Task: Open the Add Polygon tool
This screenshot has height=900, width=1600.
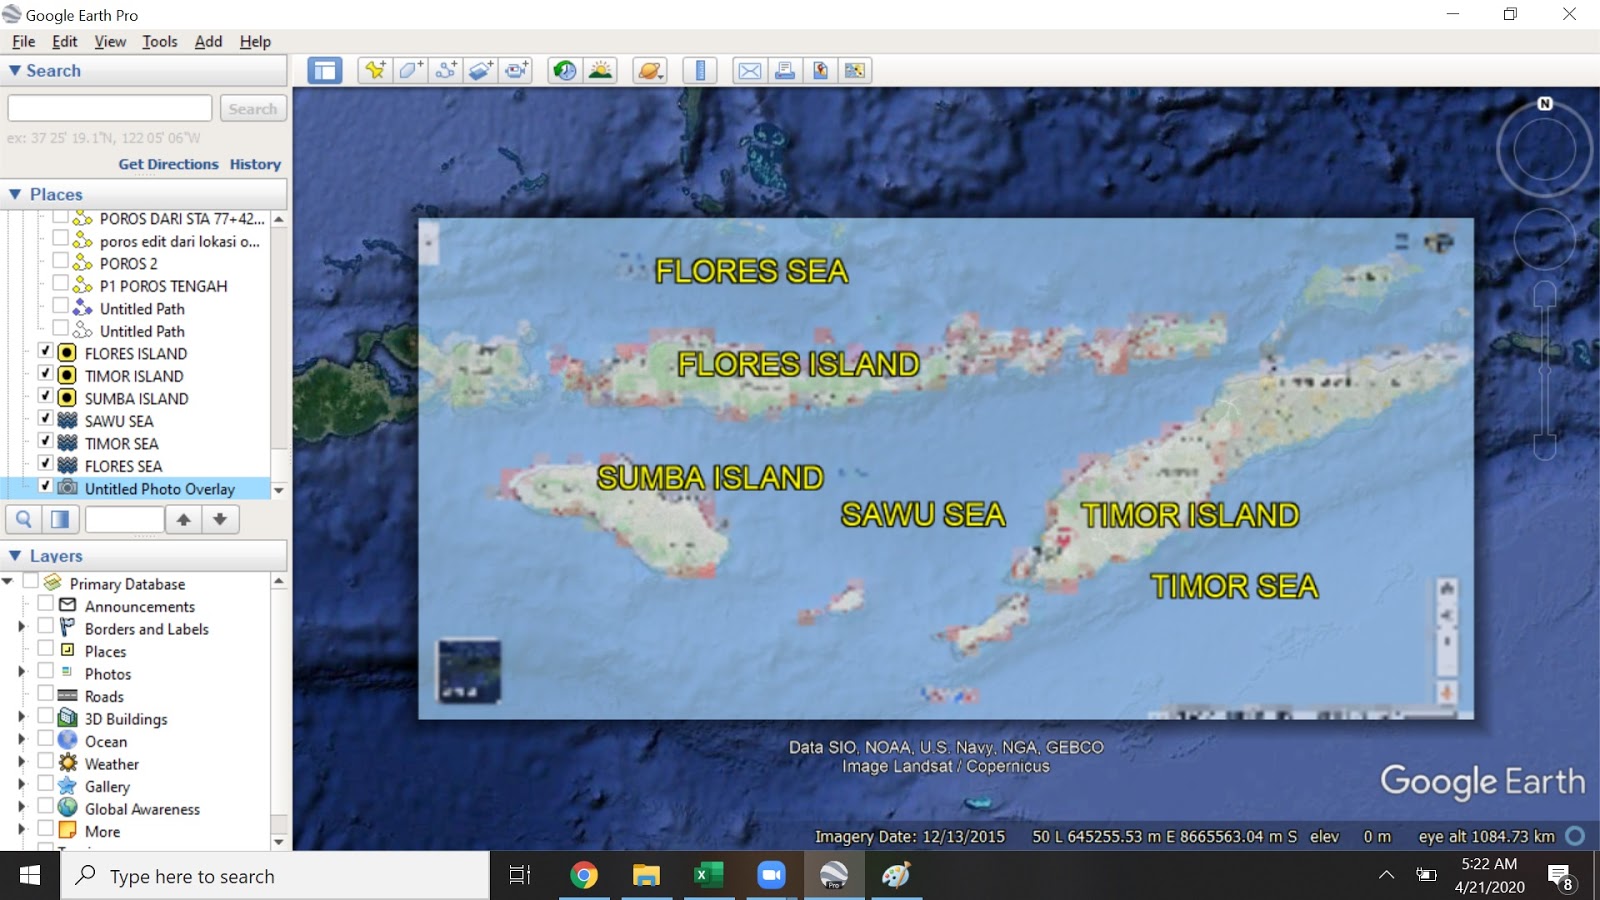Action: click(410, 70)
